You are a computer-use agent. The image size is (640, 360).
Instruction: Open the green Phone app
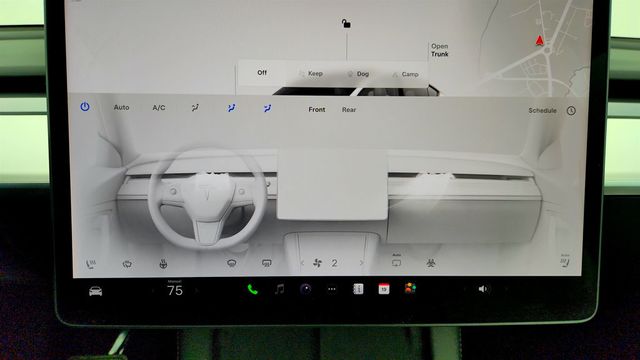tap(252, 289)
